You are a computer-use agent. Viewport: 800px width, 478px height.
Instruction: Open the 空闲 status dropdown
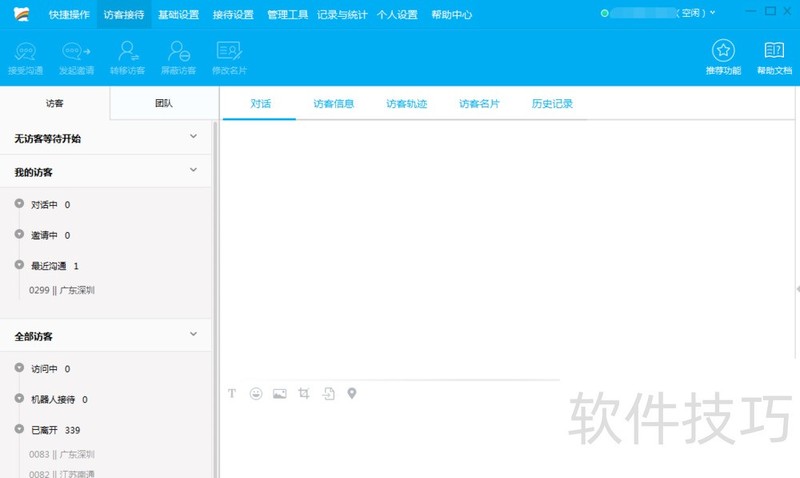(697, 13)
